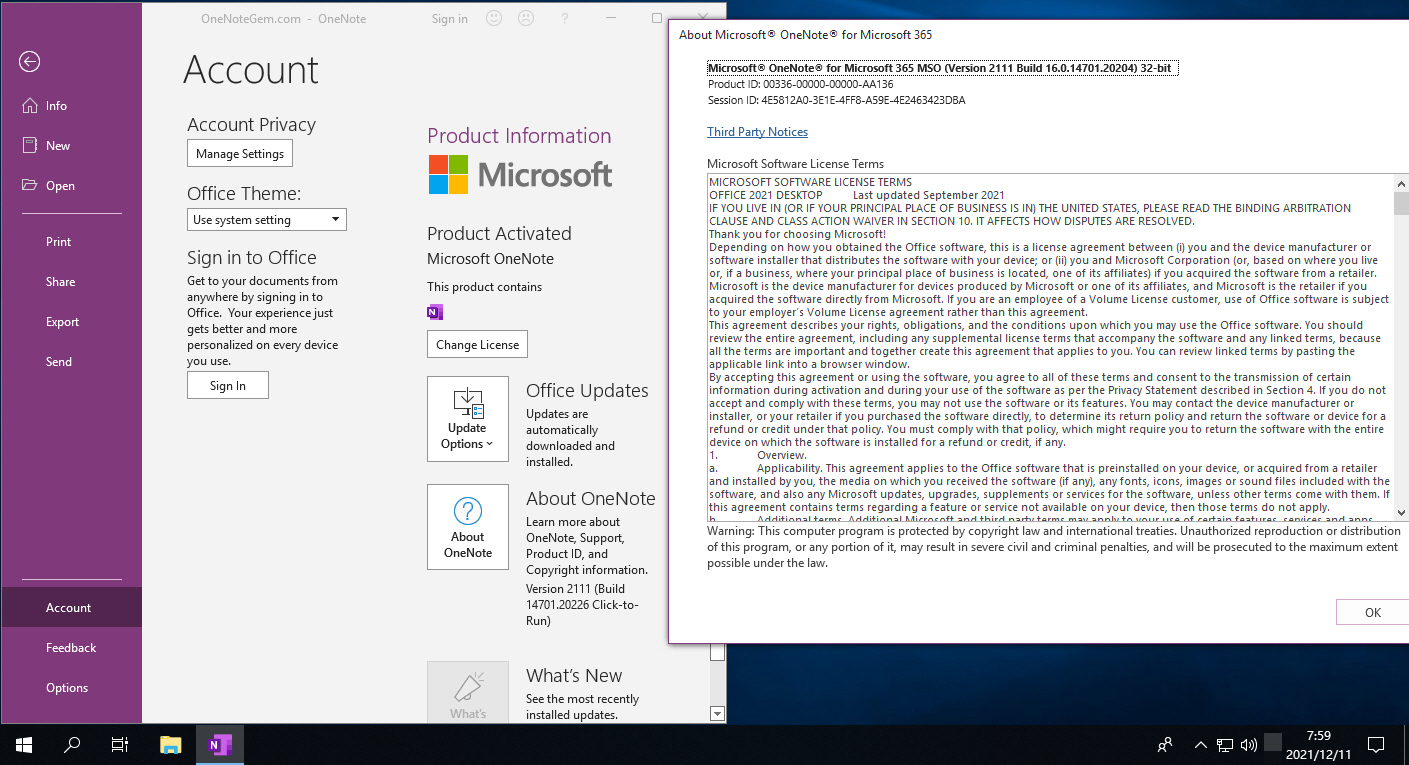The width and height of the screenshot is (1409, 765).
Task: Click the OneNote product icon under This product contains
Action: [x=435, y=312]
